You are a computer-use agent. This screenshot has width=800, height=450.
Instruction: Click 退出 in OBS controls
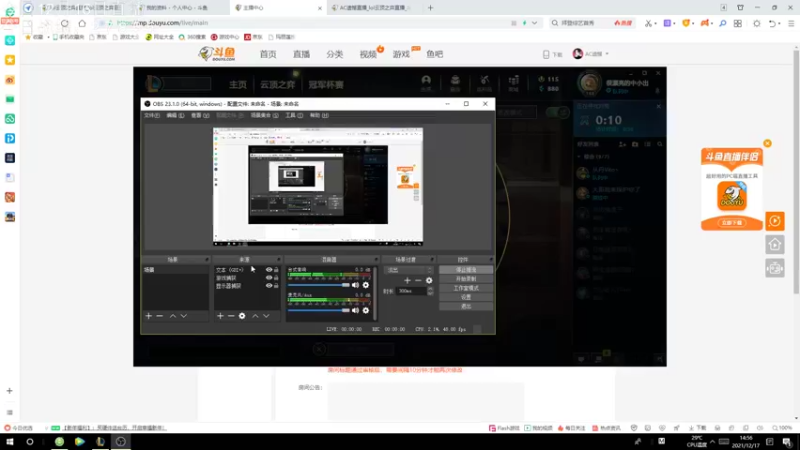(x=466, y=306)
